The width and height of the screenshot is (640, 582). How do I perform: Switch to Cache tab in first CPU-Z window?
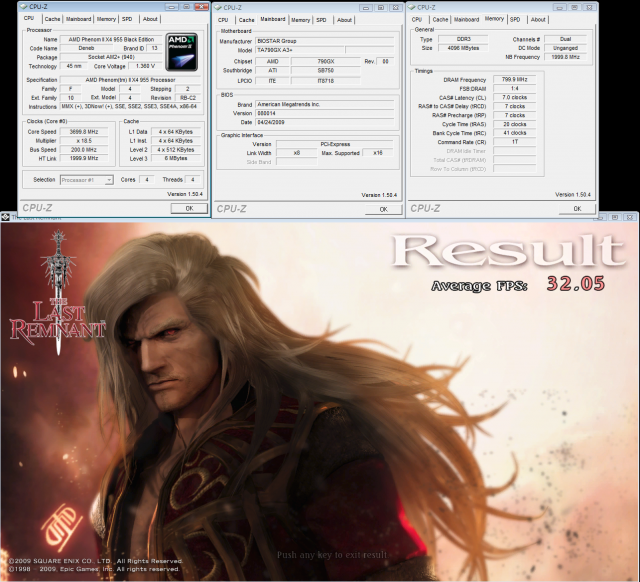[52, 19]
